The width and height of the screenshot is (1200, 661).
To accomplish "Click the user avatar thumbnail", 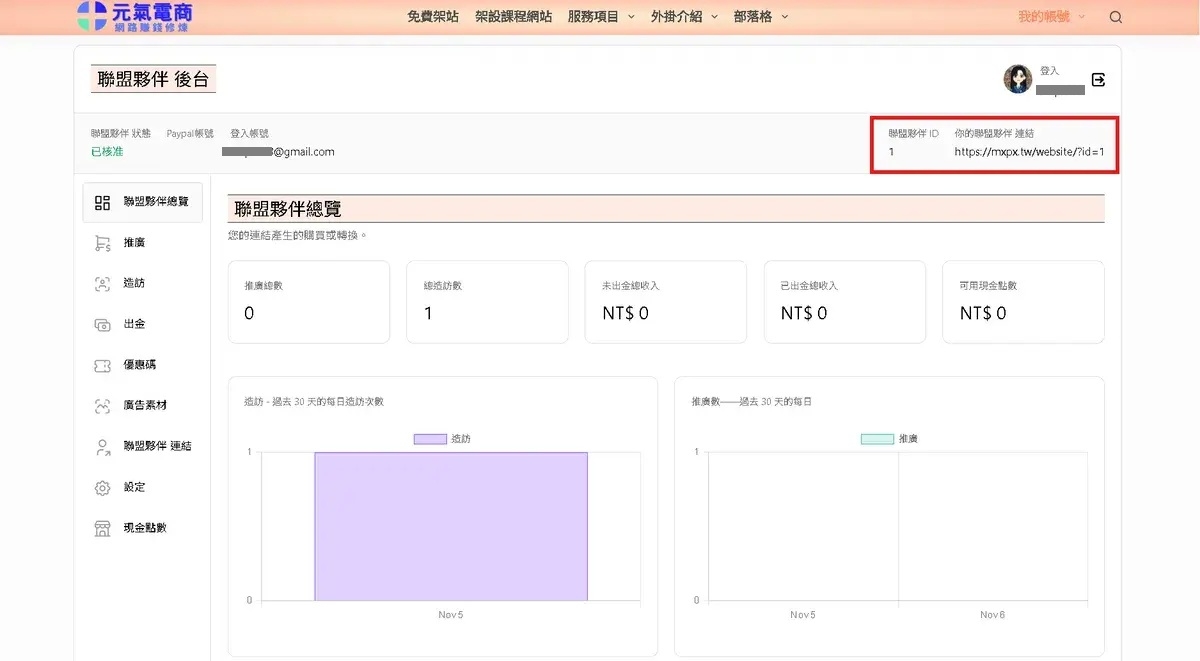I will [x=1018, y=79].
